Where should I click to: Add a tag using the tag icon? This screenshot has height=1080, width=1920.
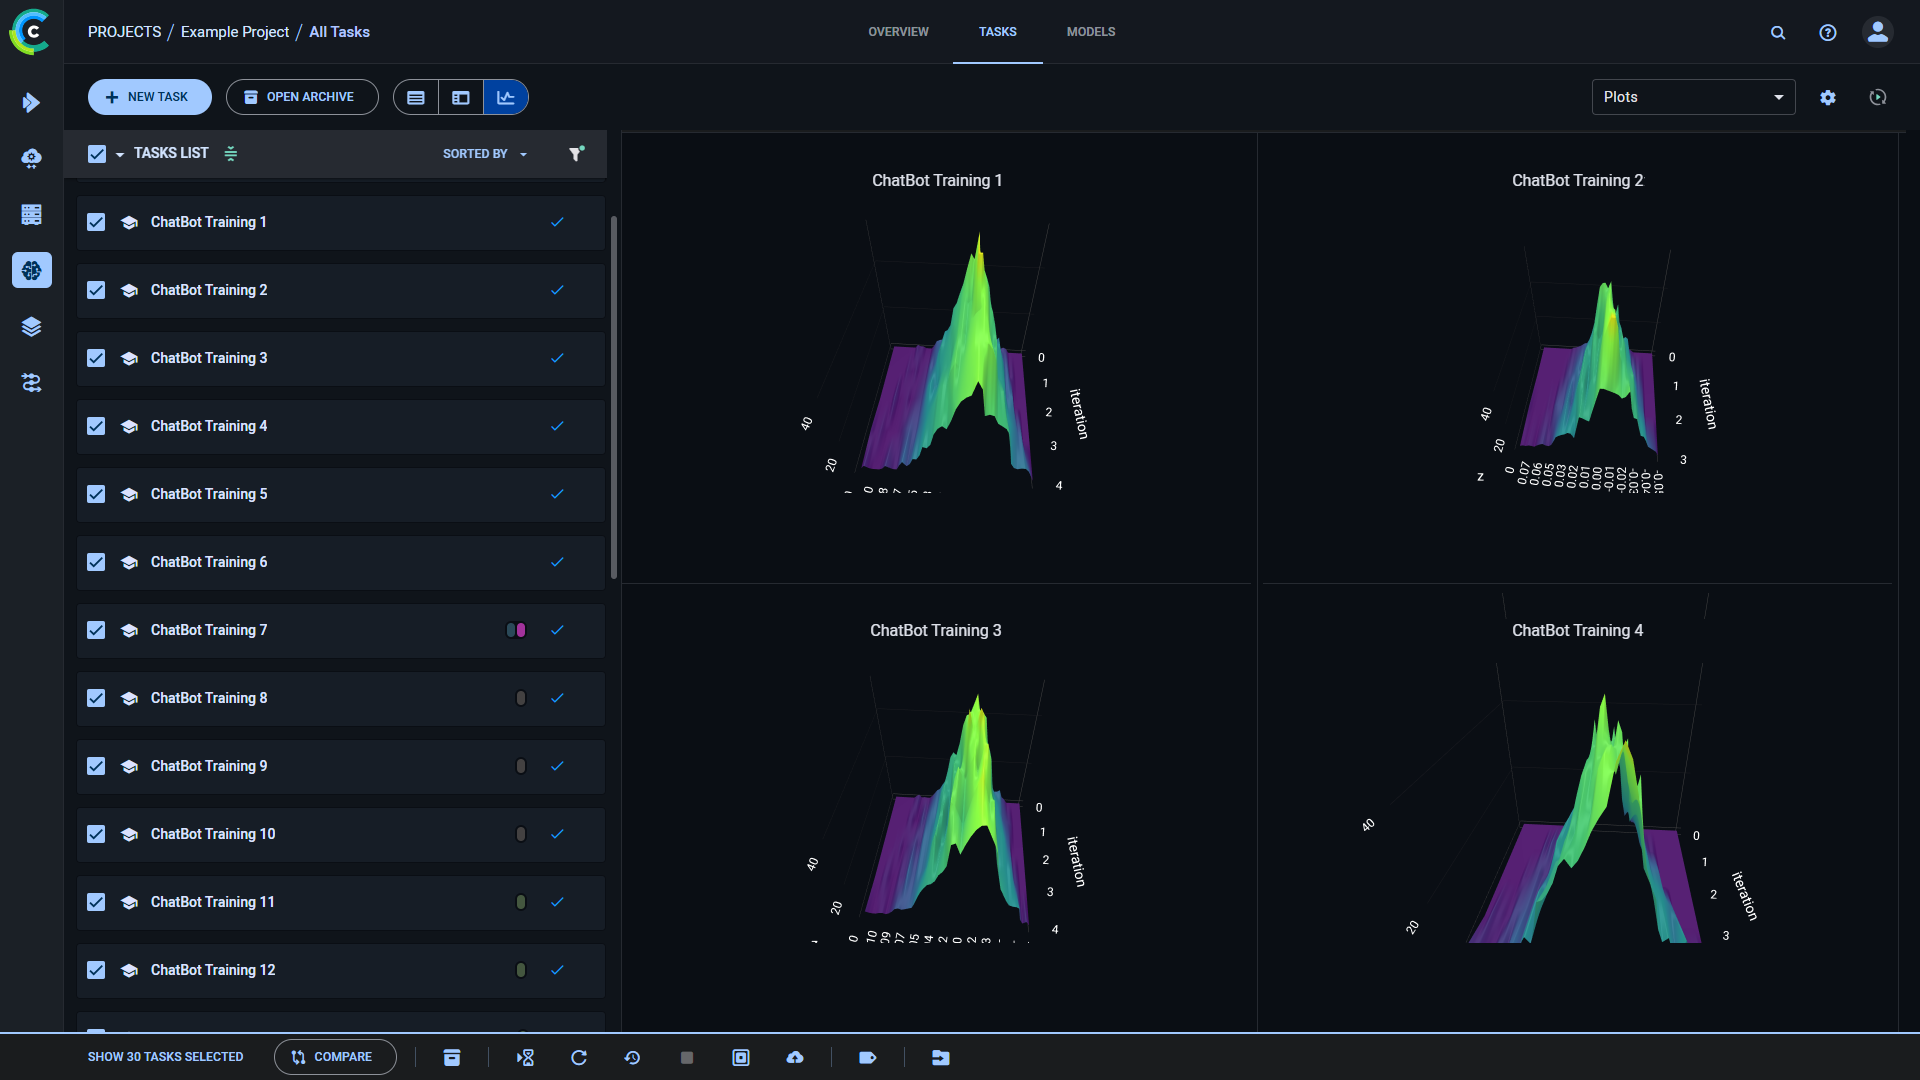(x=867, y=1057)
